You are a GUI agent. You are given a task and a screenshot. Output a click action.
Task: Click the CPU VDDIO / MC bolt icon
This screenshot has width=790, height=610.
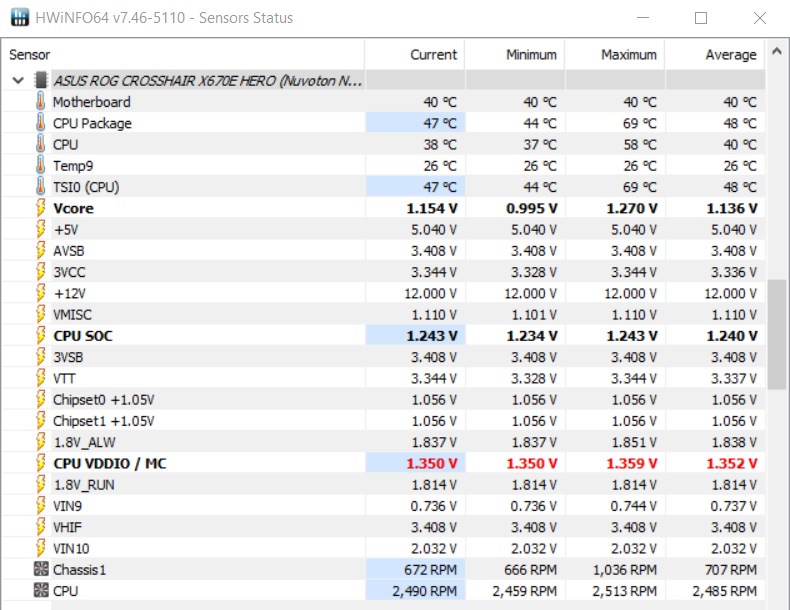[41, 463]
